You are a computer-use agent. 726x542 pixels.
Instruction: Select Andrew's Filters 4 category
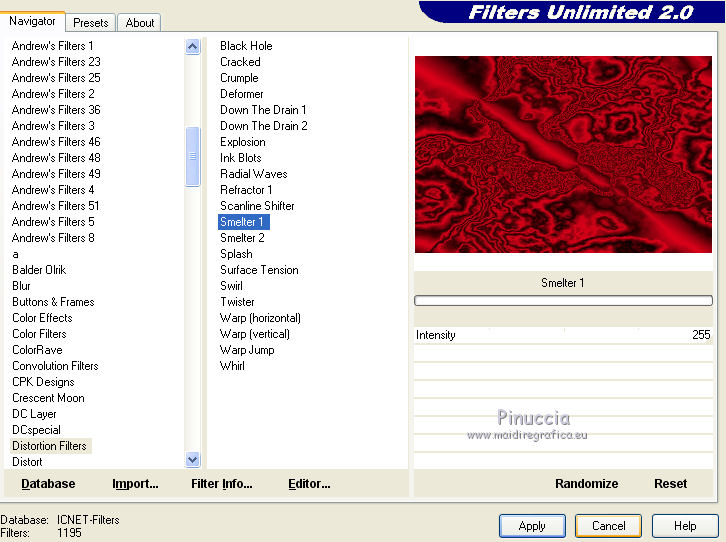coord(53,190)
